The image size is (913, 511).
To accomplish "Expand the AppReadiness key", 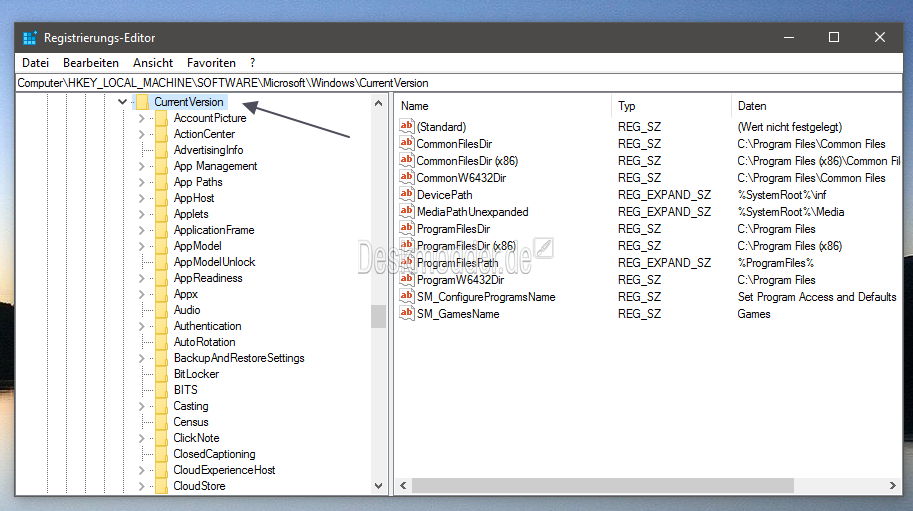I will pos(141,278).
